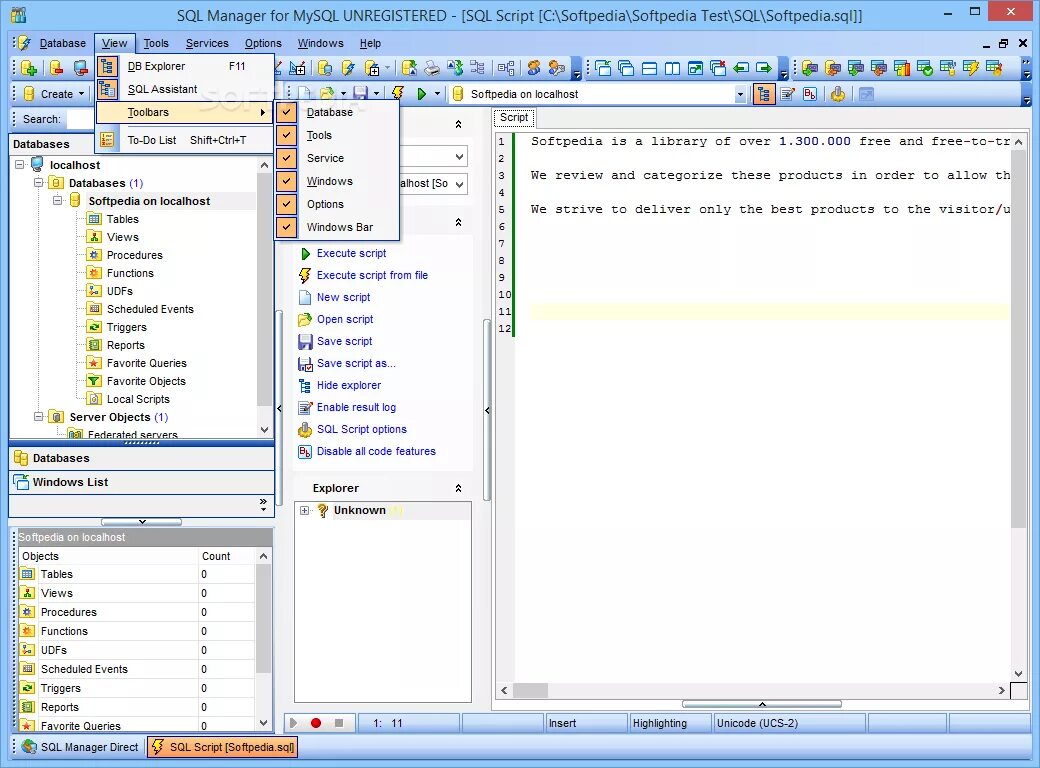The image size is (1040, 768).
Task: Click the Enable result log toolbar icon
Action: (787, 94)
